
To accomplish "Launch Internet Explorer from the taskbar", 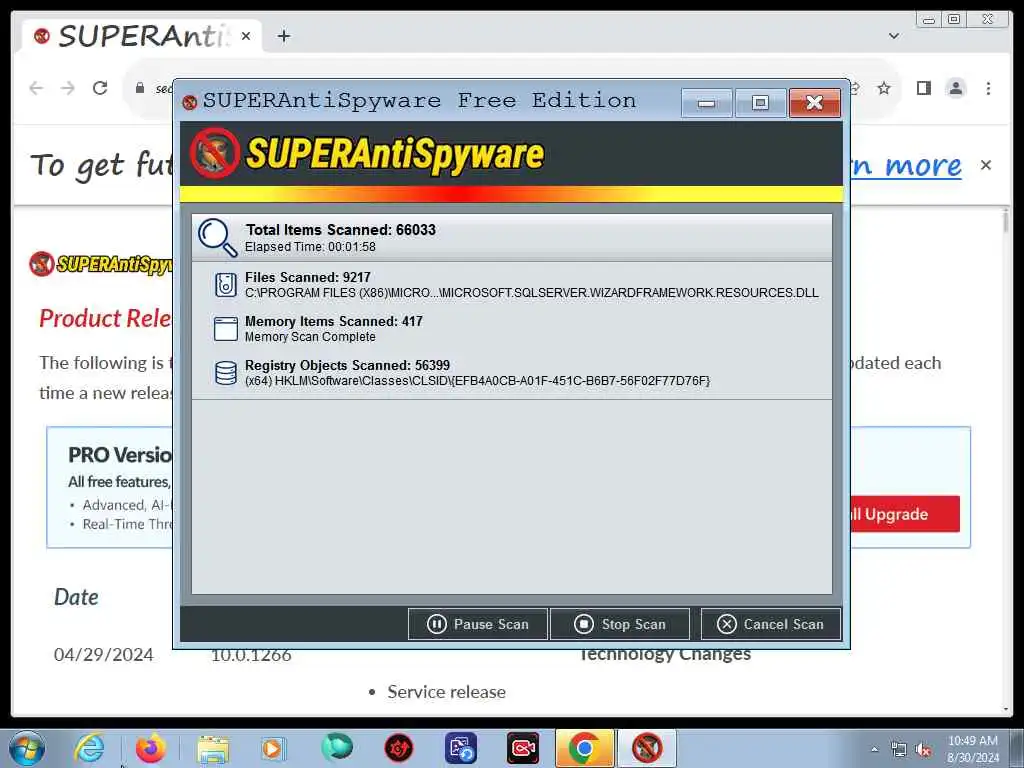I will (88, 748).
